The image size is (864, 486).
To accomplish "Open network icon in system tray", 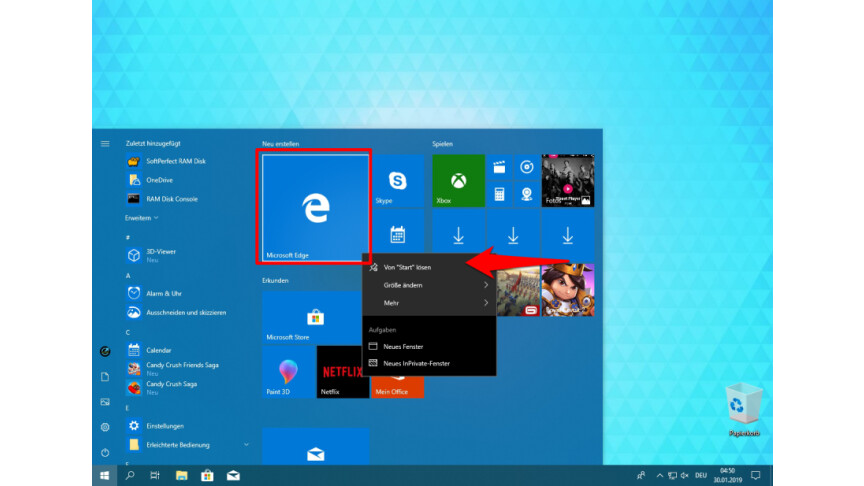I will 672,476.
